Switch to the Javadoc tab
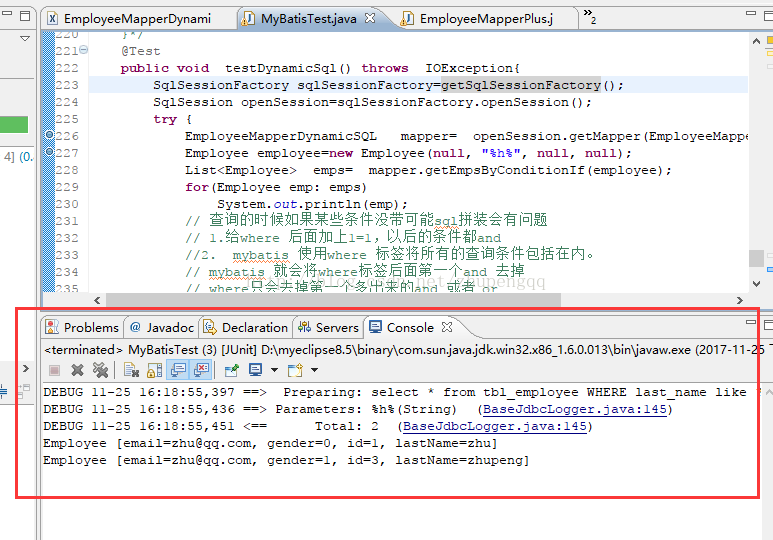Image resolution: width=773 pixels, height=540 pixels. click(162, 327)
